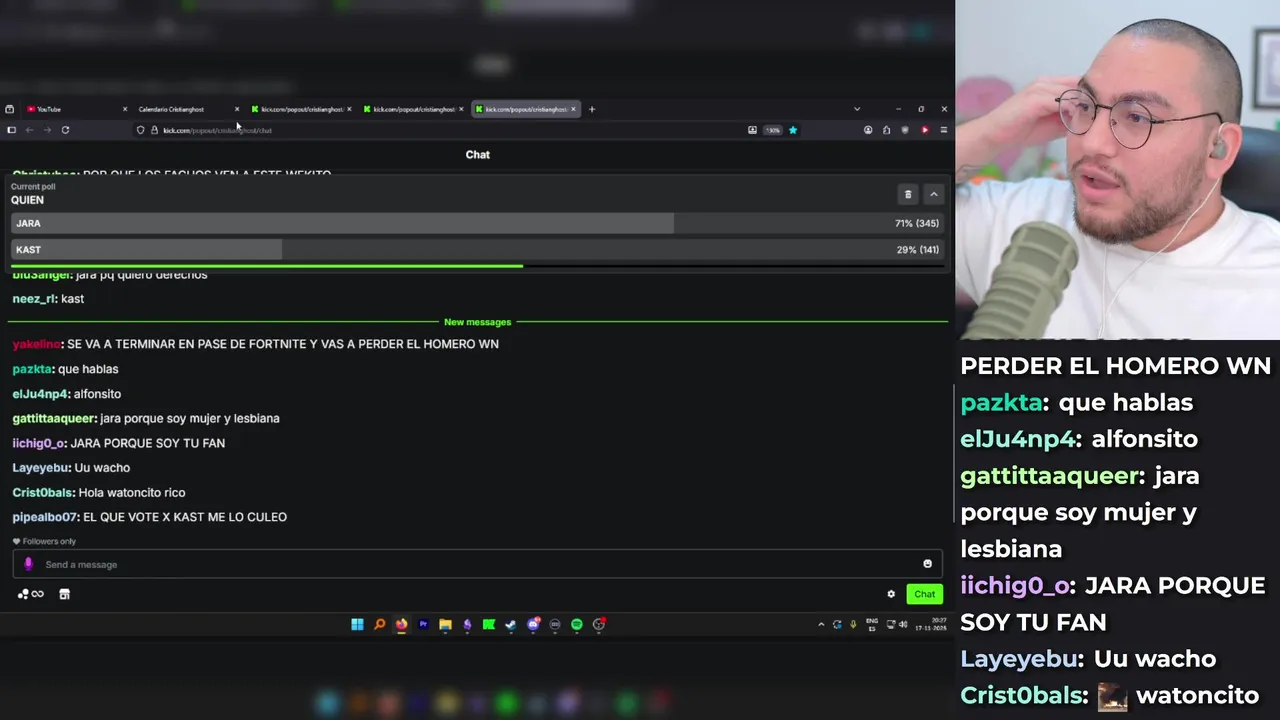Viewport: 1280px width, 720px height.
Task: Open Spotify from the taskbar
Action: (x=577, y=624)
